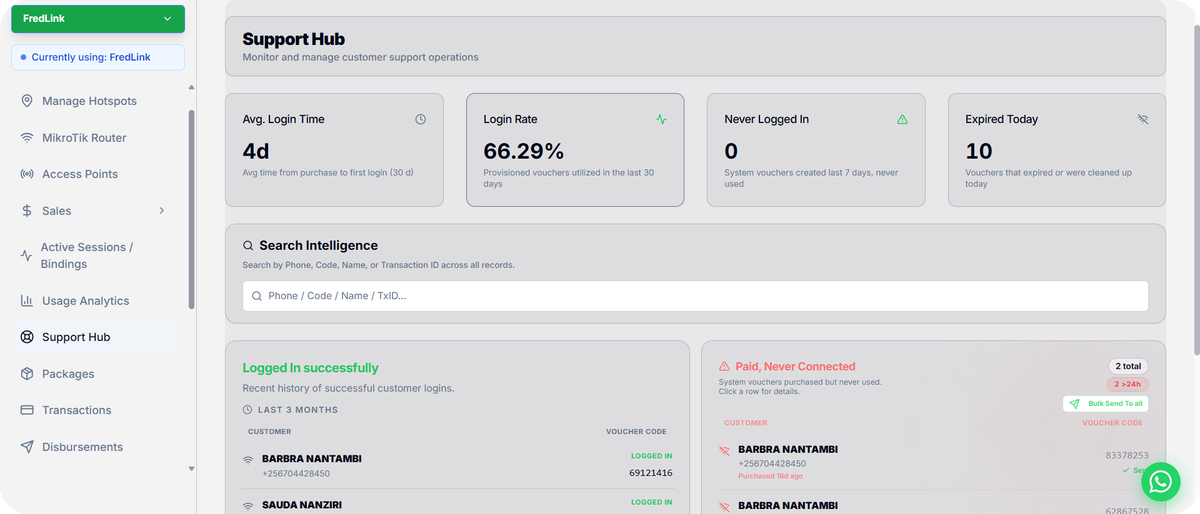The image size is (1200, 514).
Task: Click the Manage Hotspots pin icon
Action: pyautogui.click(x=27, y=101)
